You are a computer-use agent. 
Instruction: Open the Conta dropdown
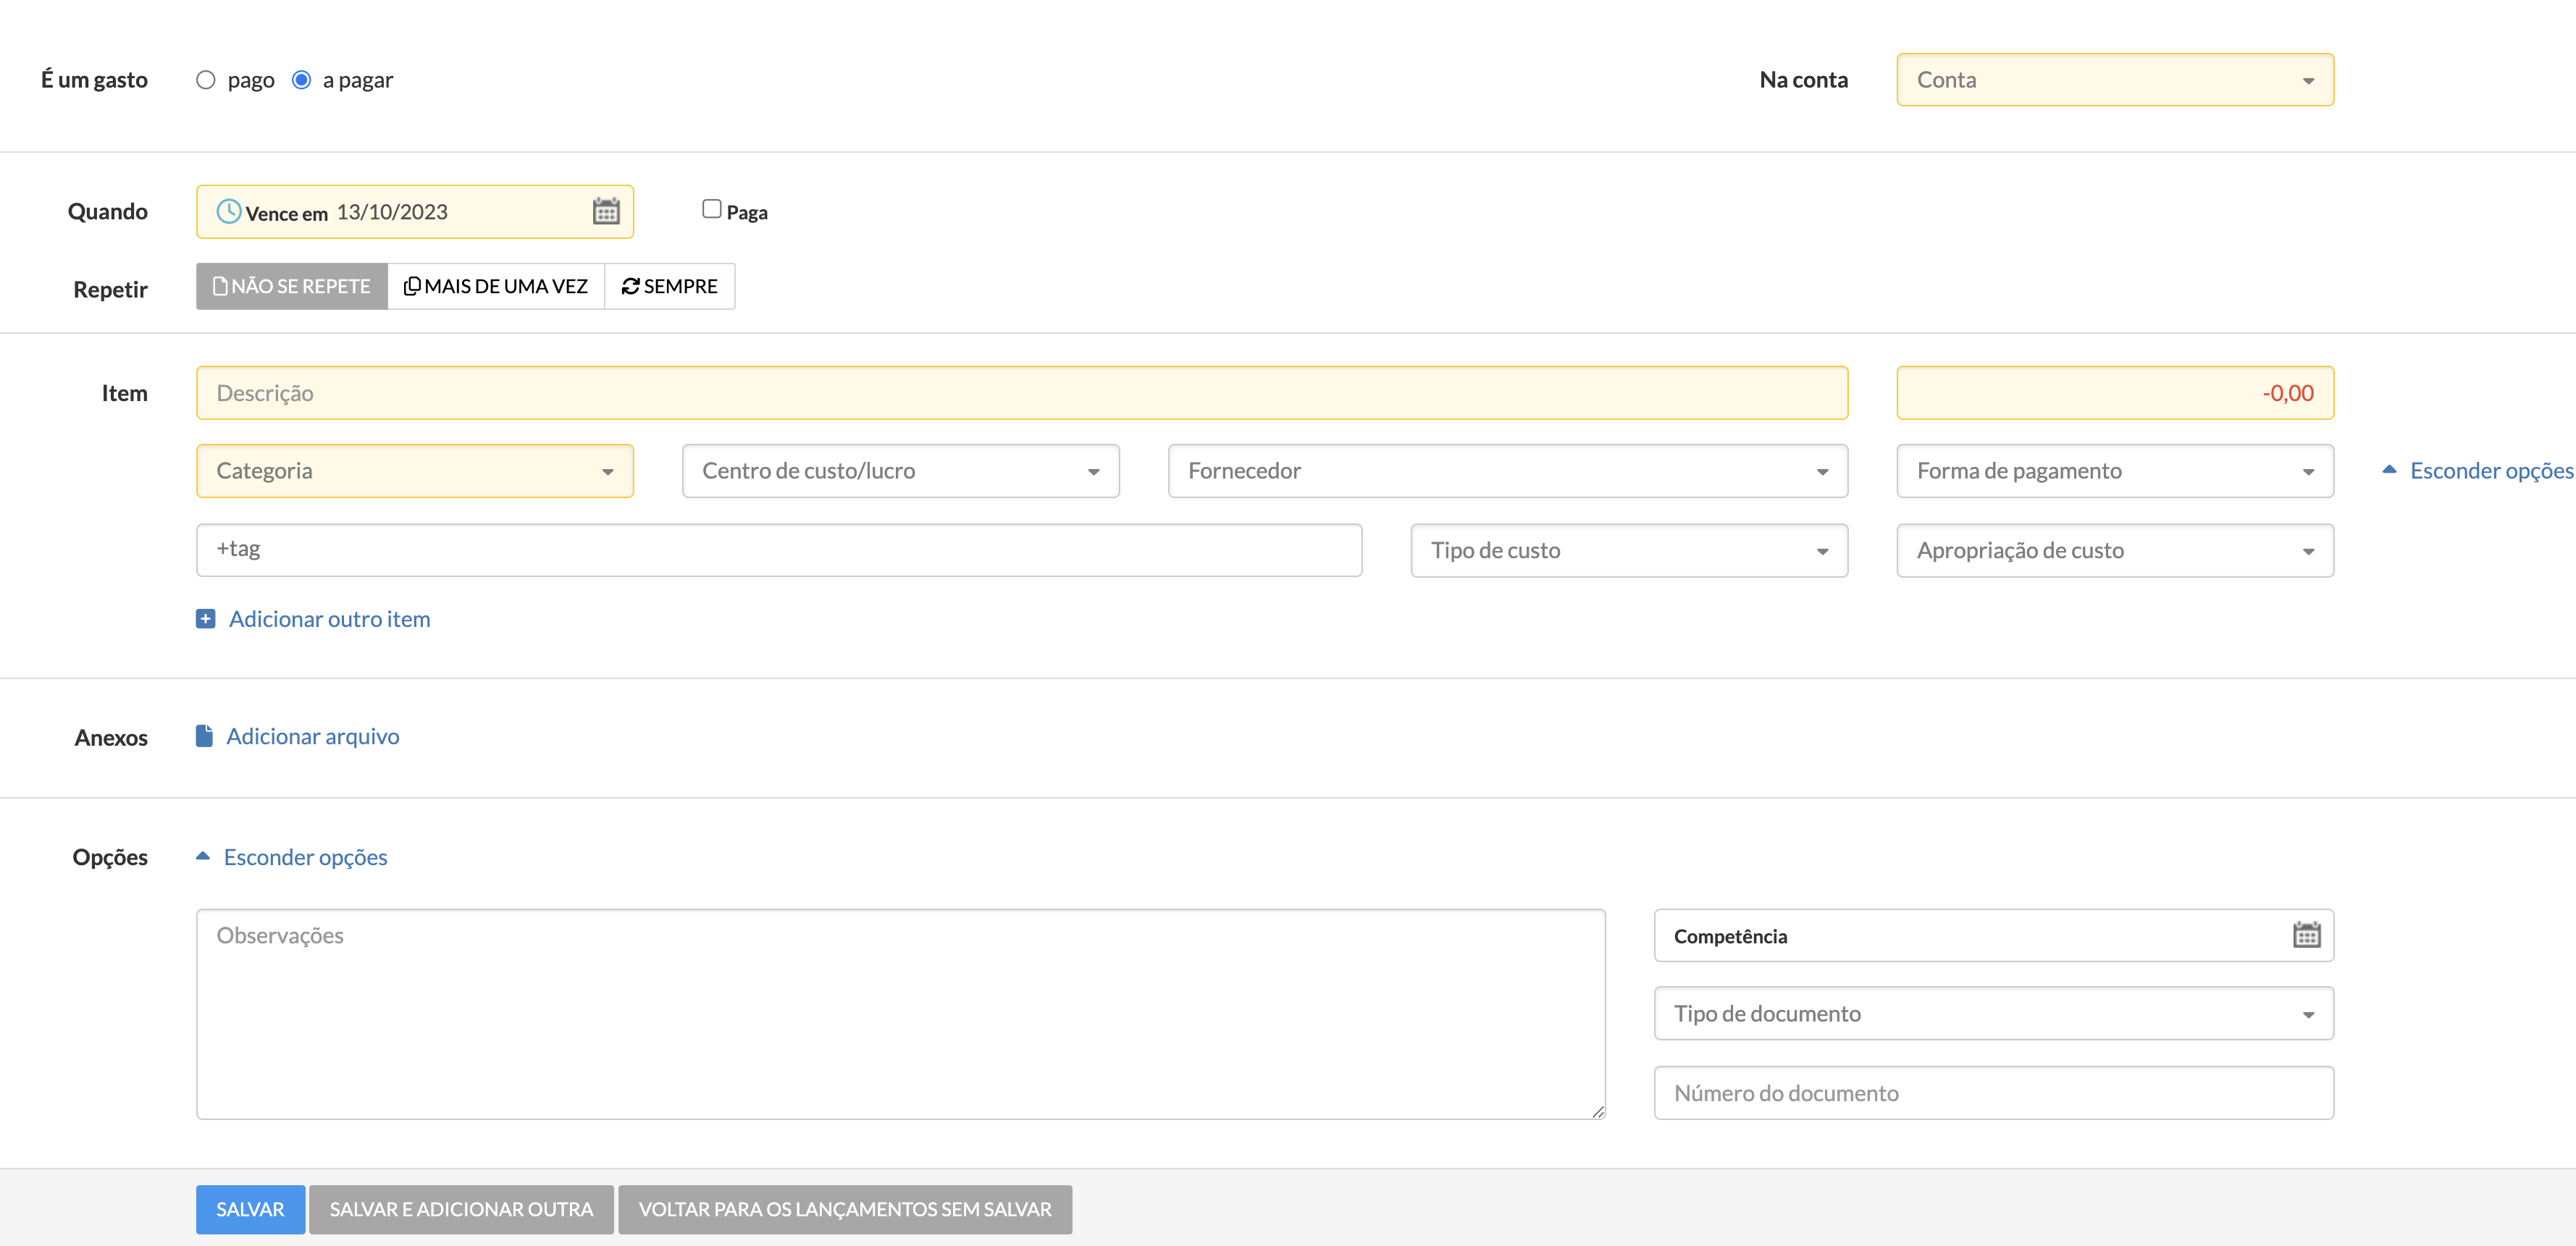click(x=2114, y=80)
